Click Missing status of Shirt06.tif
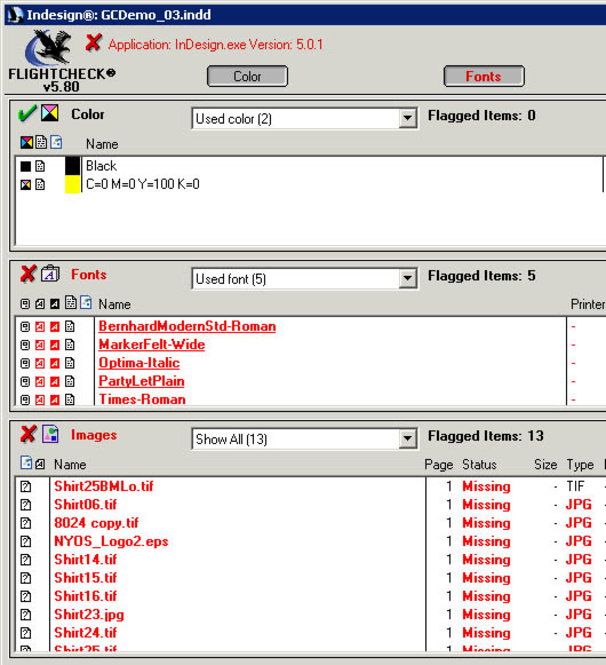The height and width of the screenshot is (665, 606). (x=486, y=505)
